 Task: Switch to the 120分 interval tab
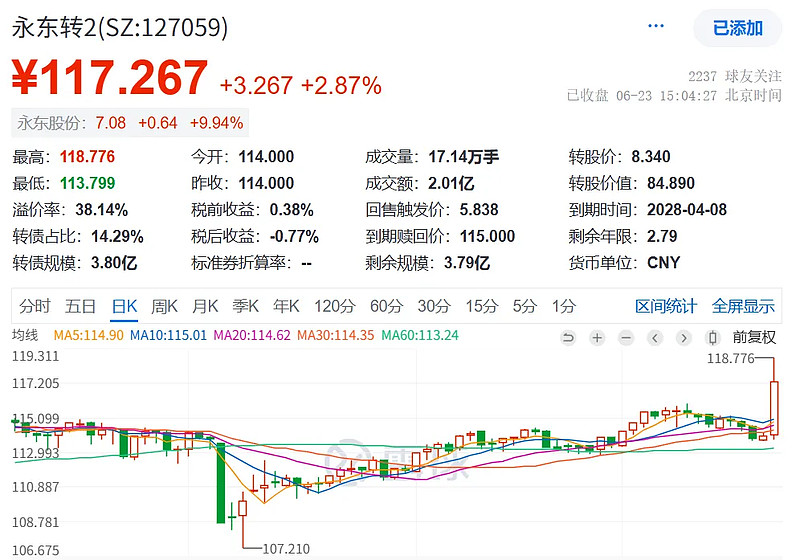[335, 307]
